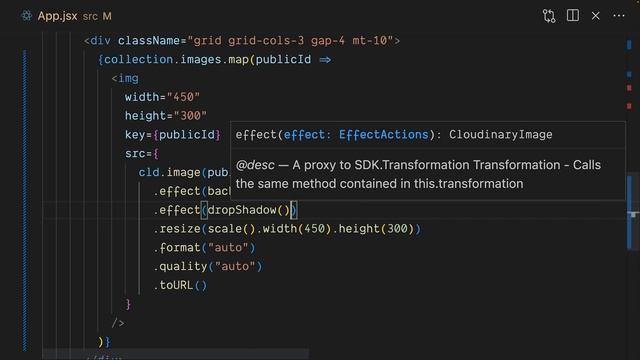Click the React file icon on App.jsx tab
Image resolution: width=640 pixels, height=360 pixels.
27,16
